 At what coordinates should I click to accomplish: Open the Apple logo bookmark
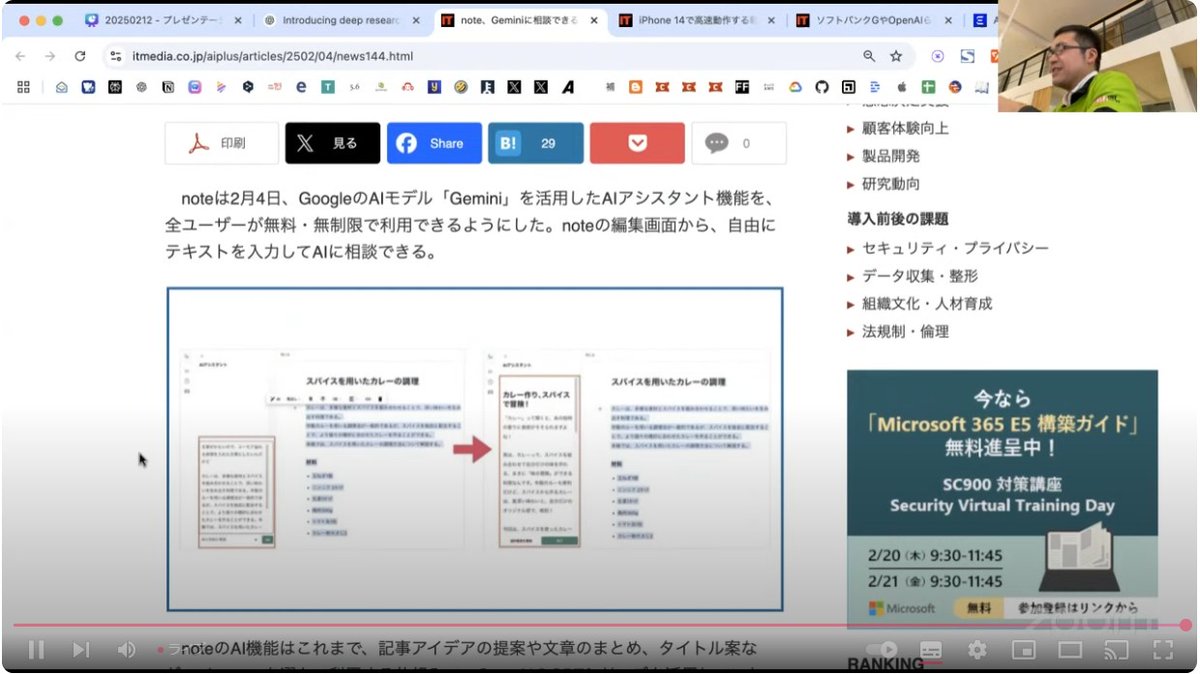point(901,87)
